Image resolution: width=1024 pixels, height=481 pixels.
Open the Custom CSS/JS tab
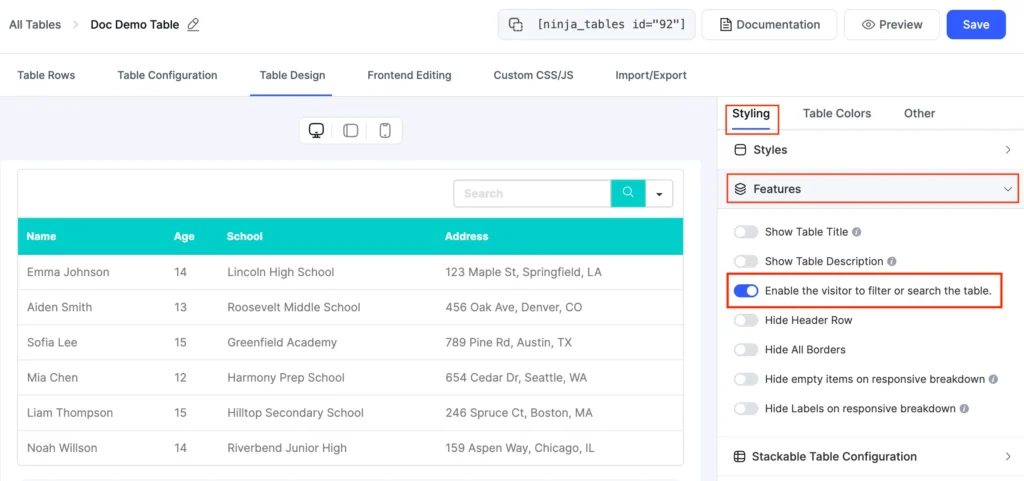click(x=534, y=75)
